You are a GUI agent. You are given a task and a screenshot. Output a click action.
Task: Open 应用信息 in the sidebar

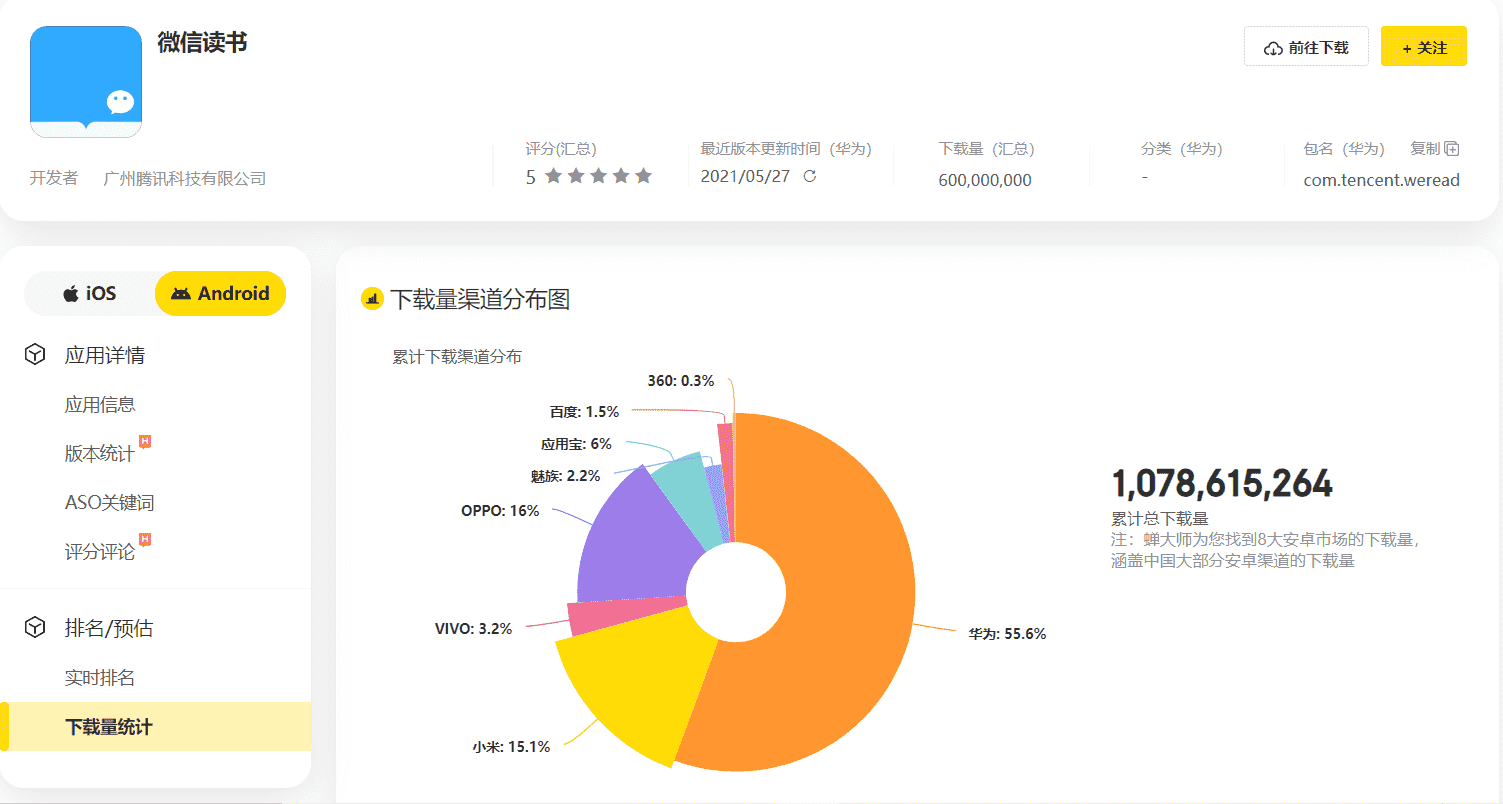click(100, 405)
